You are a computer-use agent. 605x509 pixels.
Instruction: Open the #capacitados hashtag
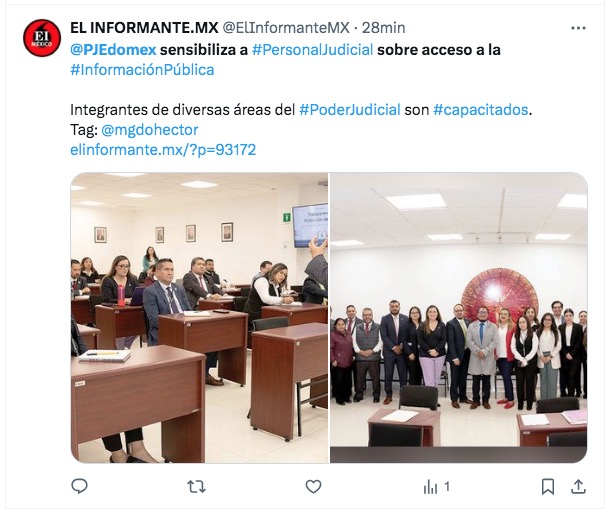coord(481,110)
